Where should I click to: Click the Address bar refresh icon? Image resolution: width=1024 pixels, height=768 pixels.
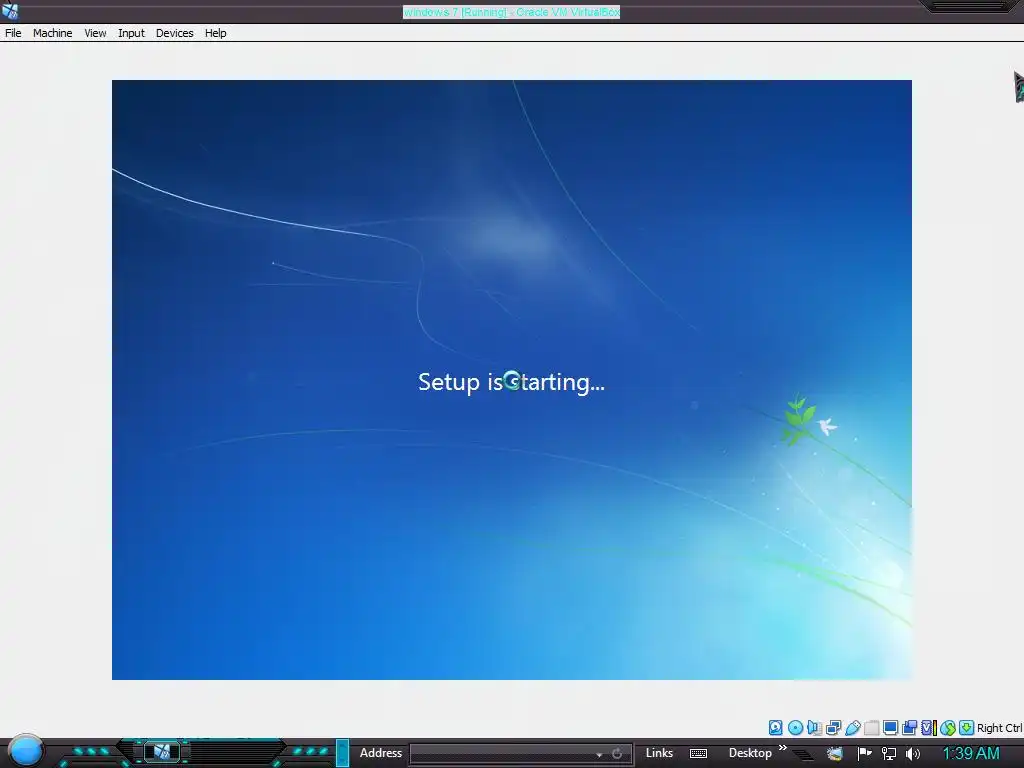pos(616,754)
